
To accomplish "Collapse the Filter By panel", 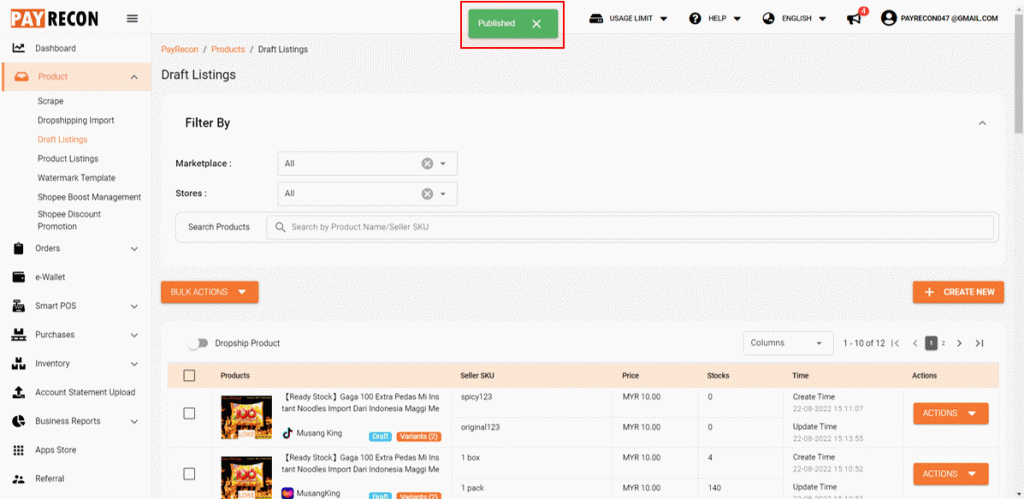I will 982,123.
